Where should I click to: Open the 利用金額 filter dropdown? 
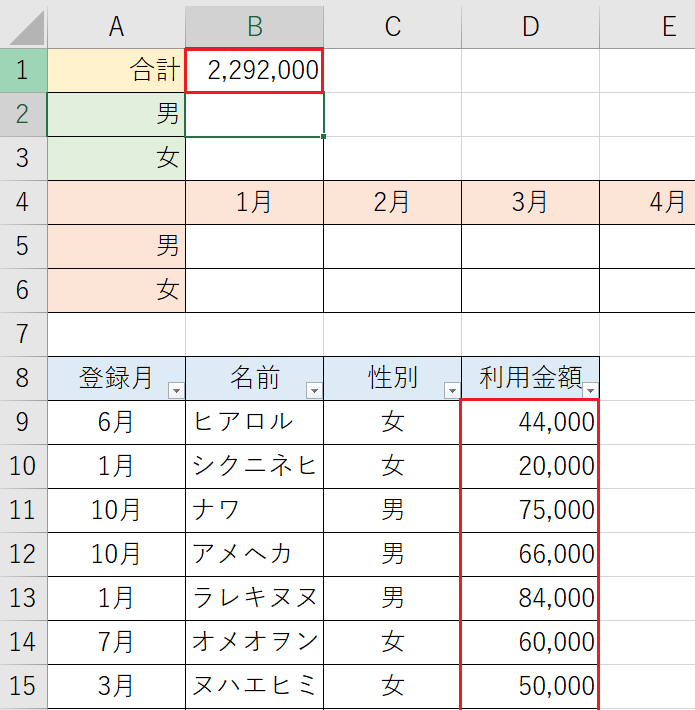click(x=590, y=390)
